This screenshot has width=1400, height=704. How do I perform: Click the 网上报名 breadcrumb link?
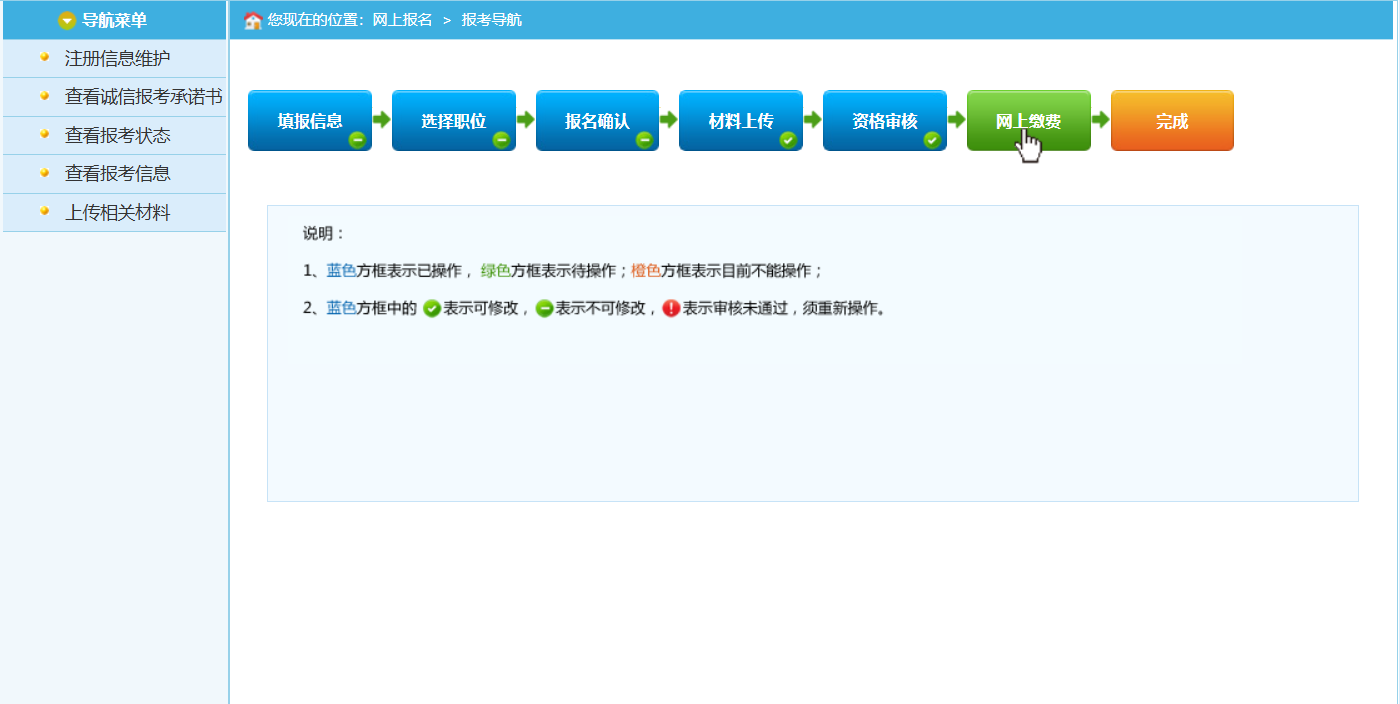tap(402, 20)
